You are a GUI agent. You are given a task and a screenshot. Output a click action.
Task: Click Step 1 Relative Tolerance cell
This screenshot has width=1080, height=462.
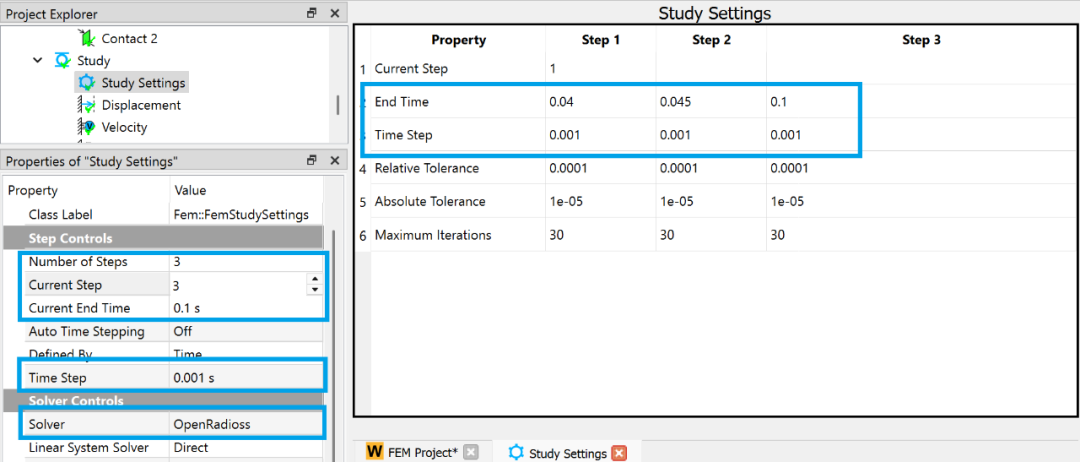(x=601, y=168)
